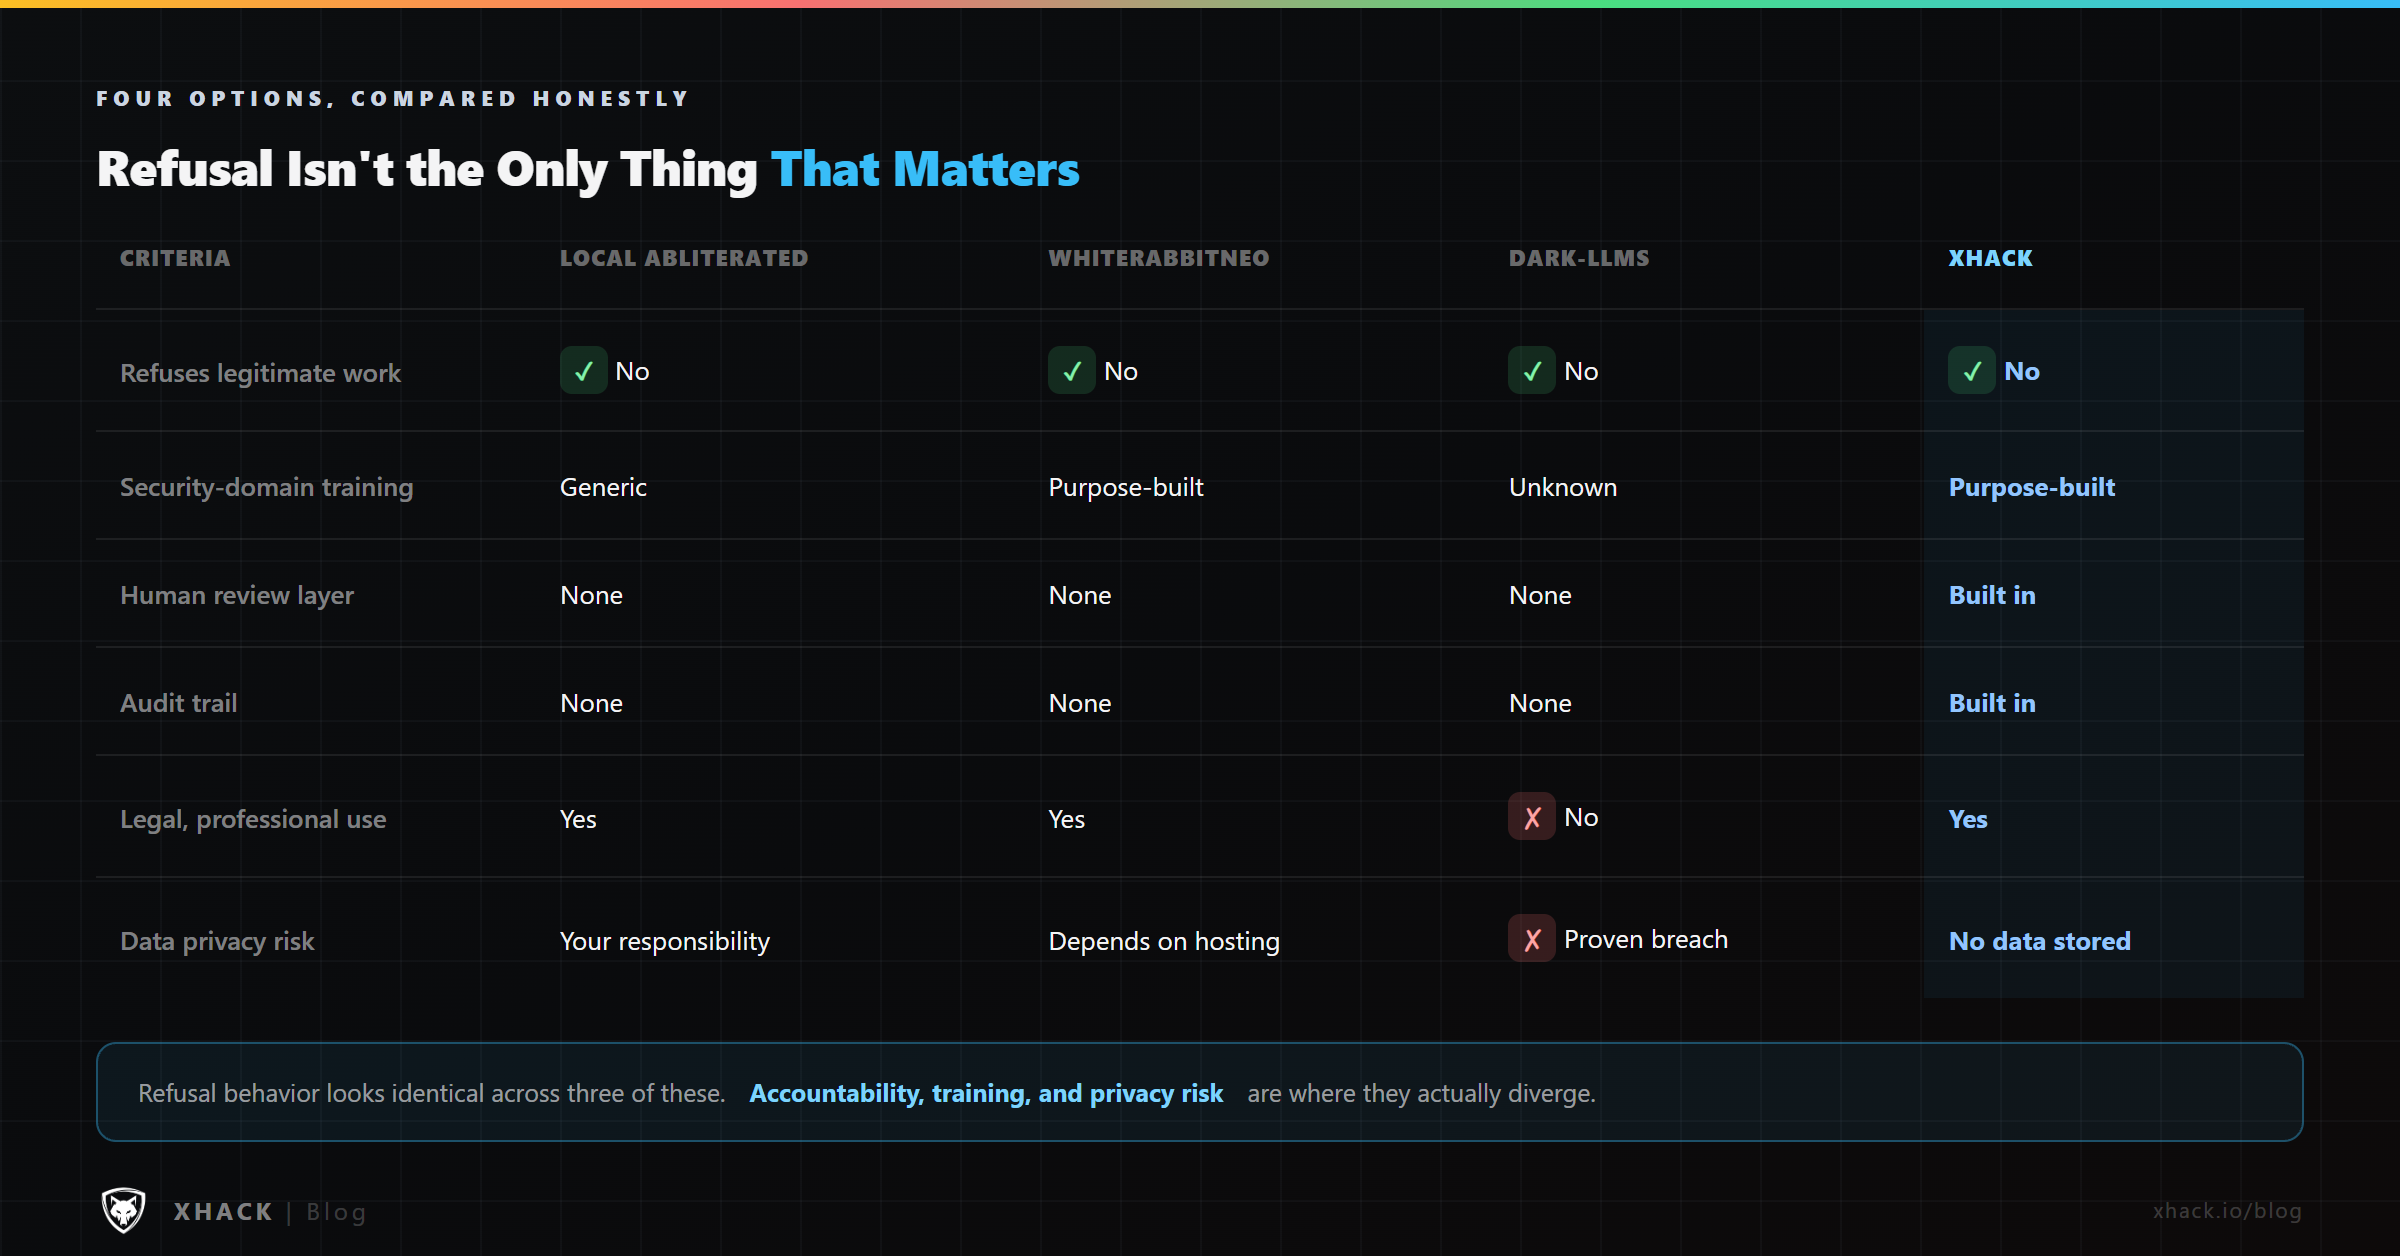Click 'No' for XHACK refusing legitimate work
2400x1256 pixels.
(2022, 371)
